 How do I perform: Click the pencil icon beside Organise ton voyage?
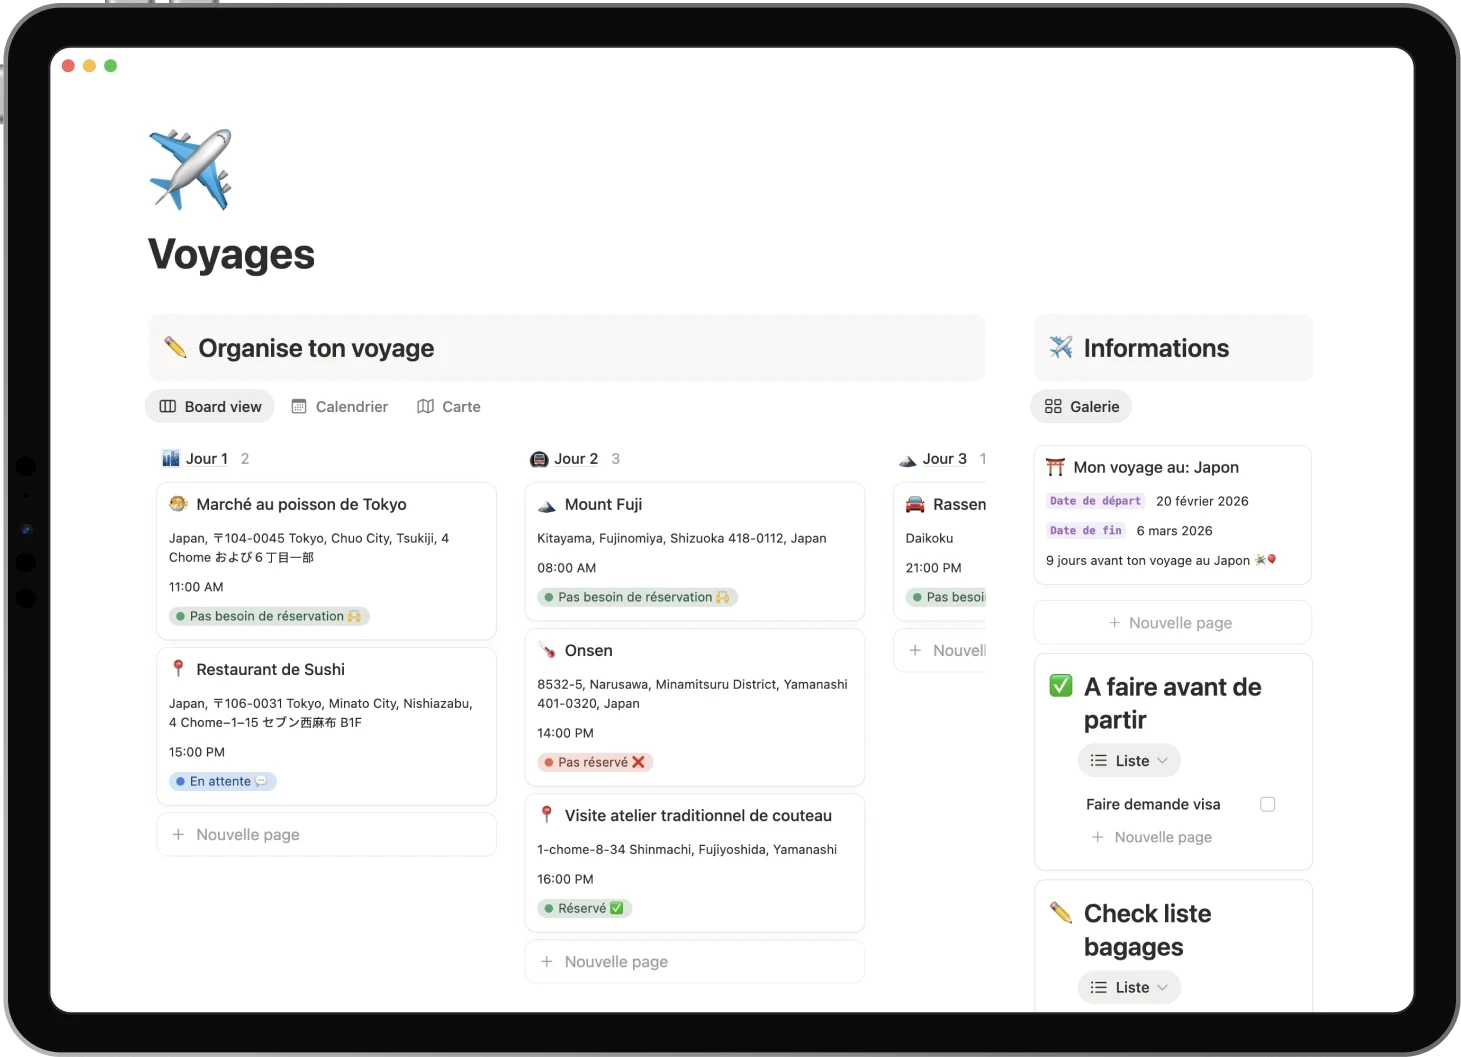[175, 347]
